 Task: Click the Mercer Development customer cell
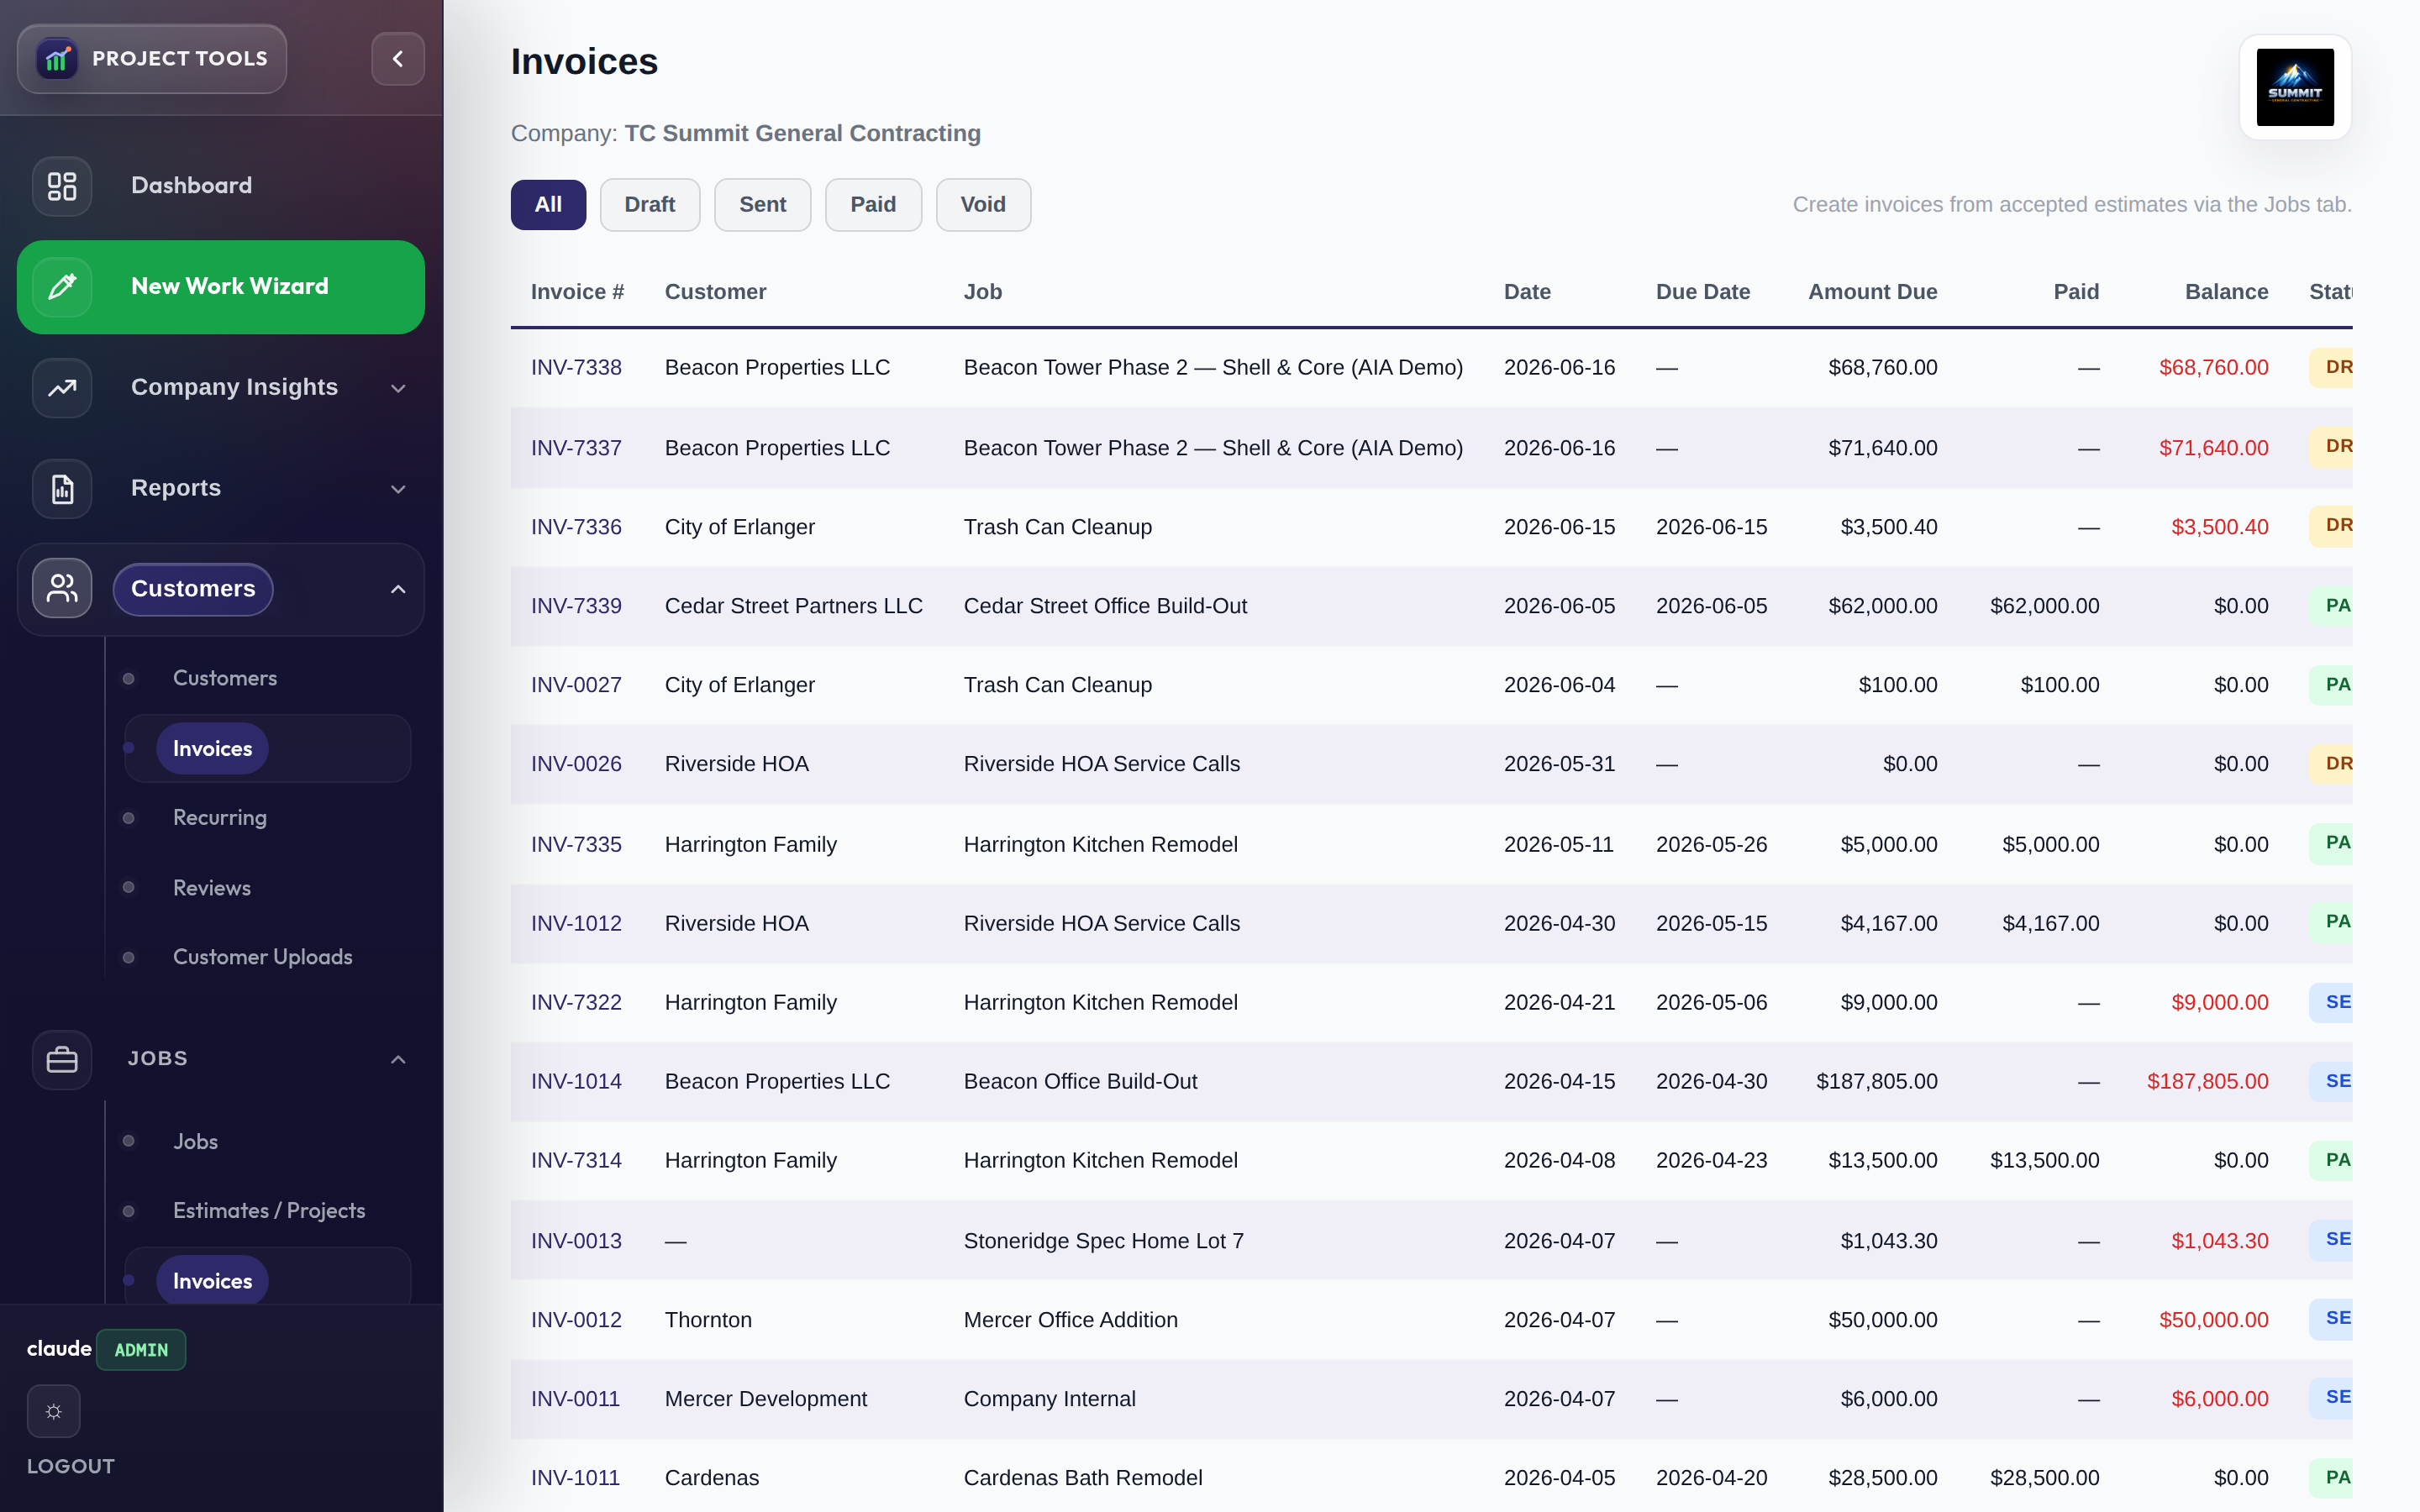pyautogui.click(x=765, y=1399)
